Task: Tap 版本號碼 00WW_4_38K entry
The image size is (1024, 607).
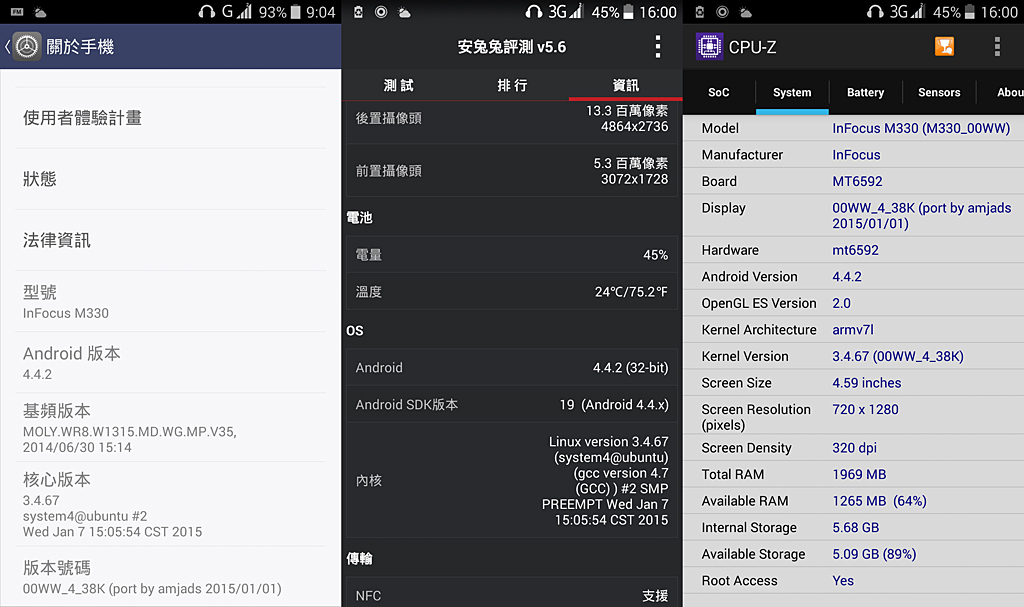Action: [x=170, y=577]
